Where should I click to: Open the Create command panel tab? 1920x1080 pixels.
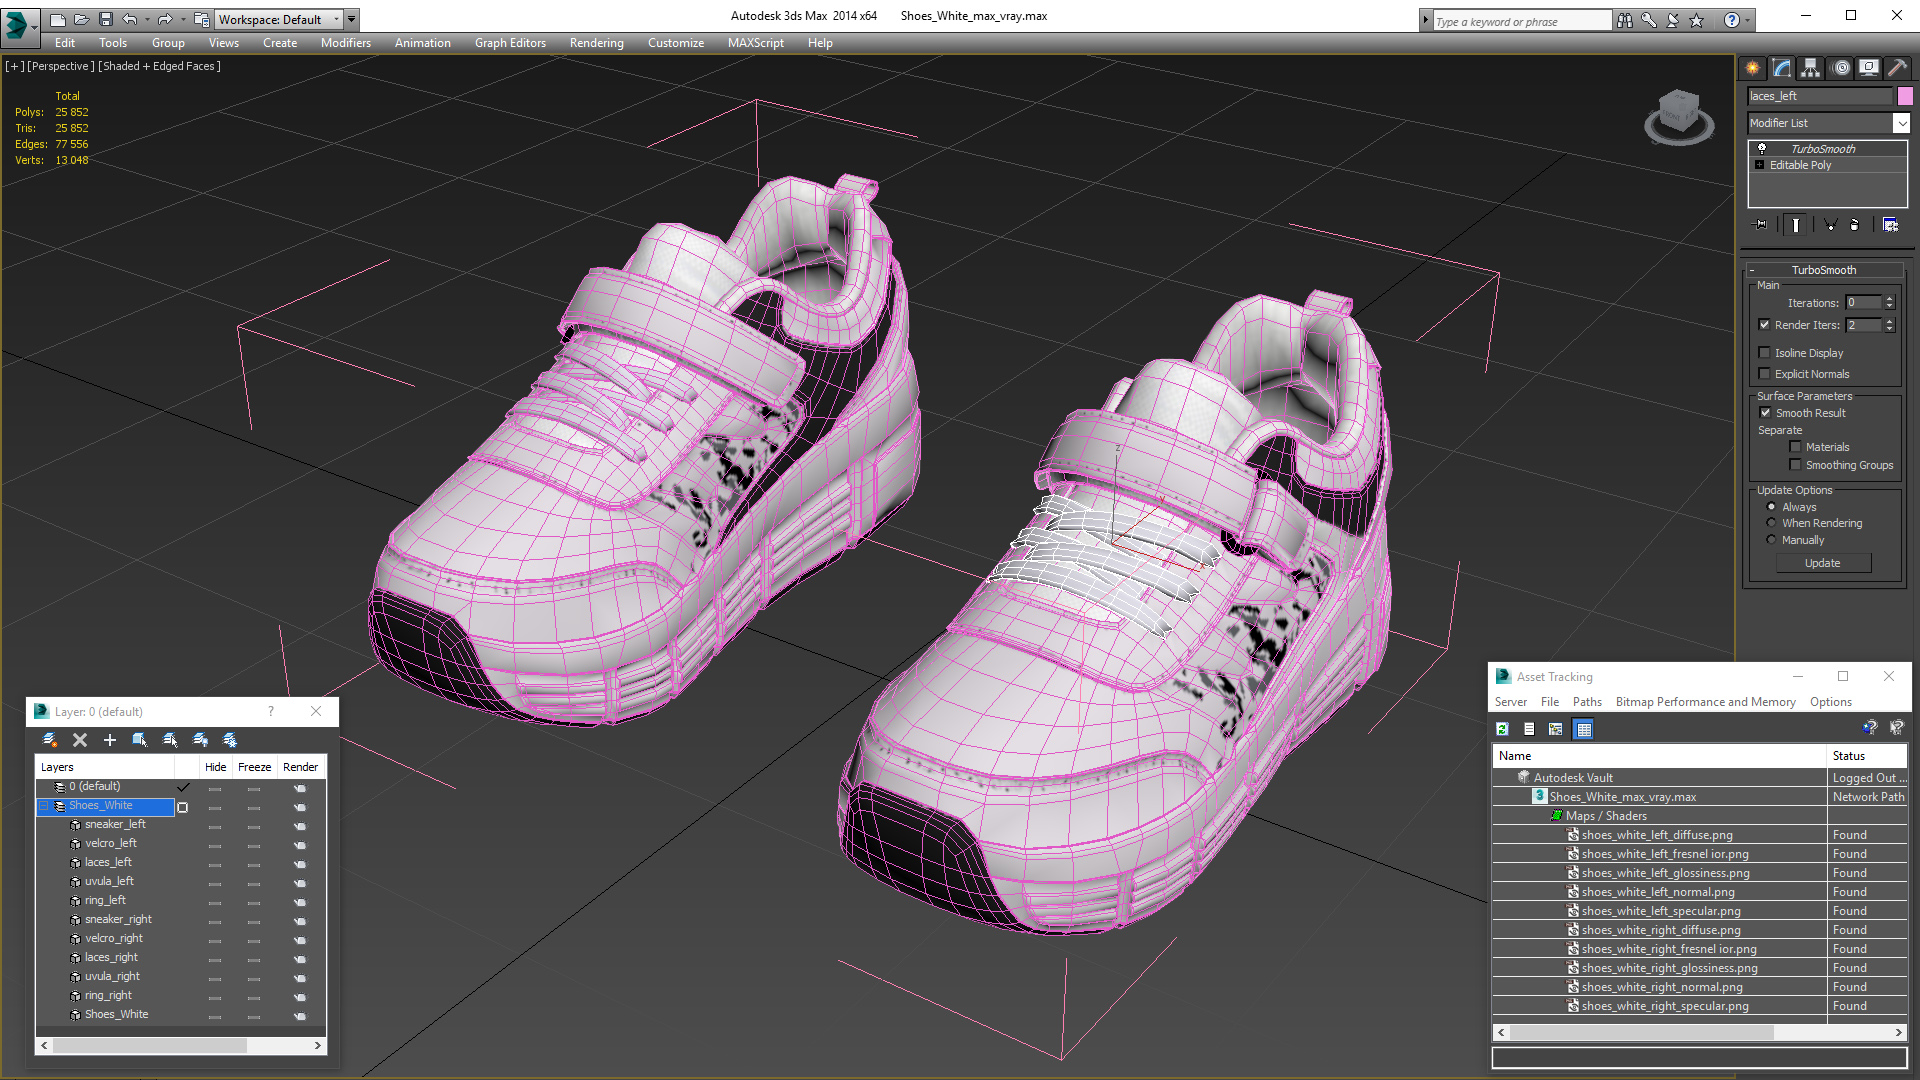coord(1752,68)
